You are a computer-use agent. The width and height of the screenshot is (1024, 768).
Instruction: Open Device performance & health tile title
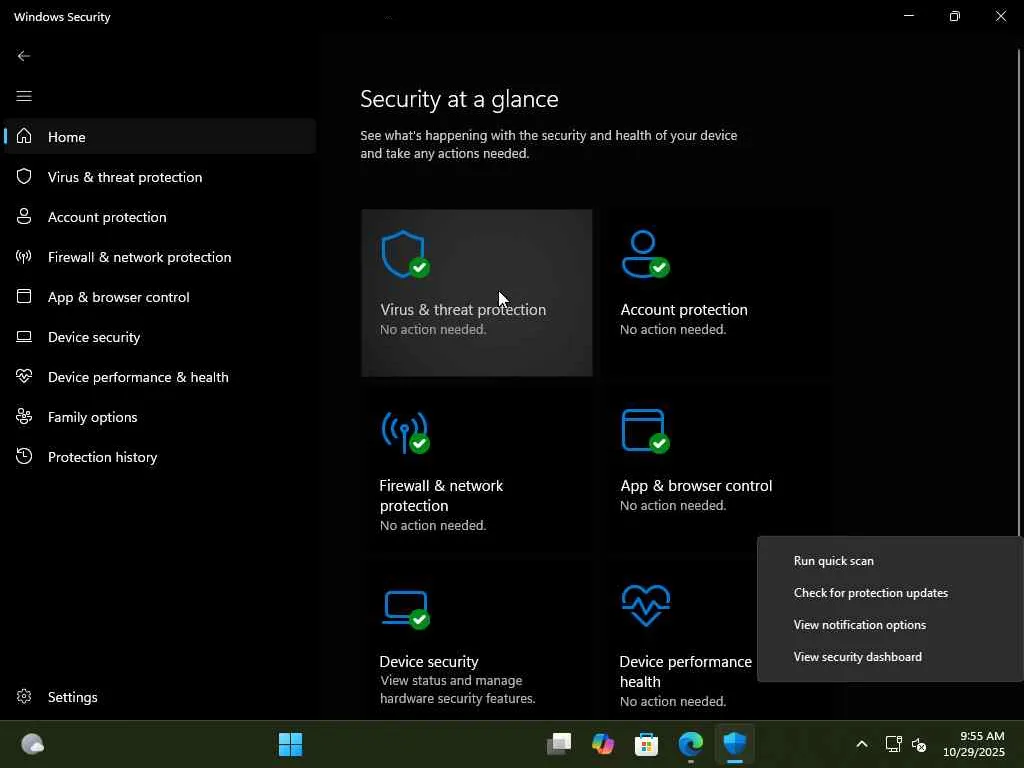coord(685,671)
